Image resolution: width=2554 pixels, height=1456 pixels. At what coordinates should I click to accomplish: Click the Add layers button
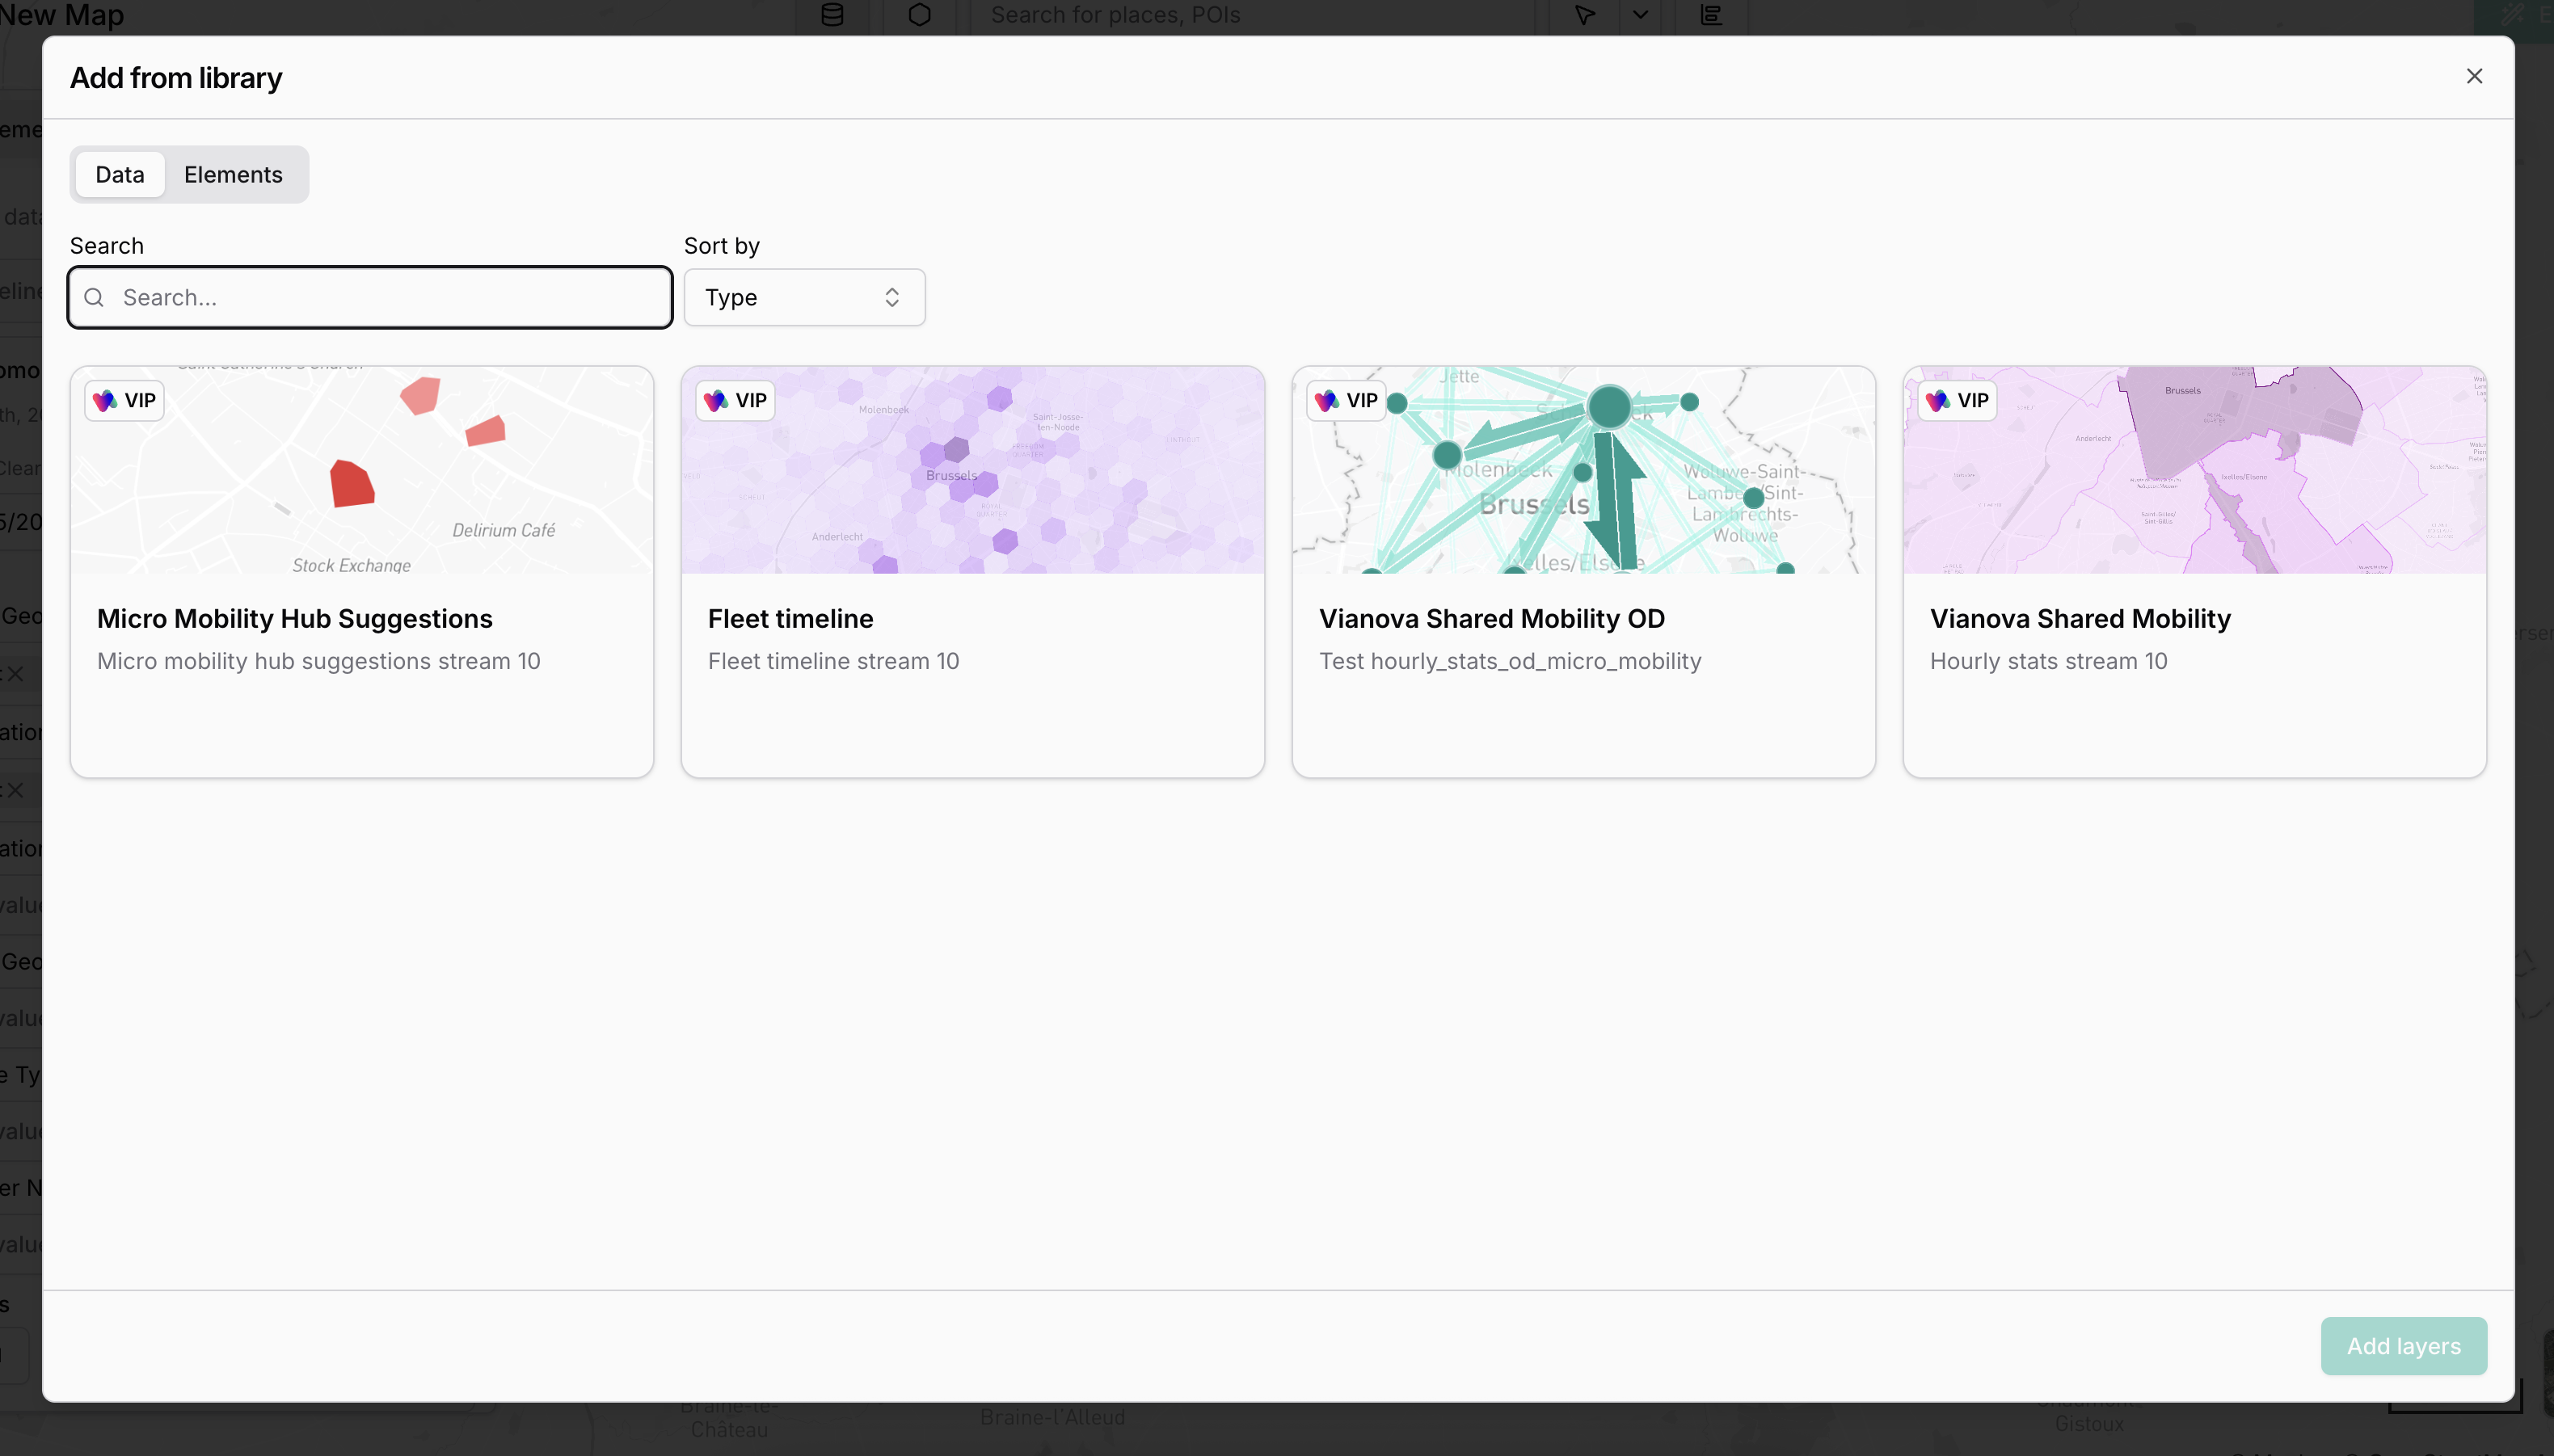click(2403, 1346)
